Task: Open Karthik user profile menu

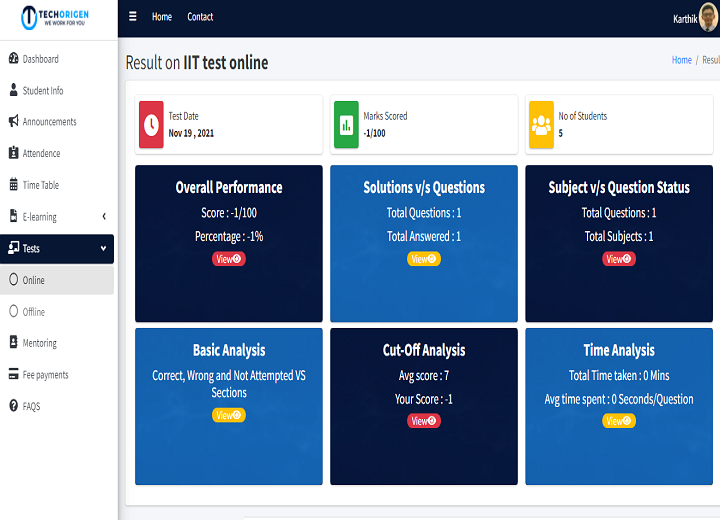Action: coord(695,18)
